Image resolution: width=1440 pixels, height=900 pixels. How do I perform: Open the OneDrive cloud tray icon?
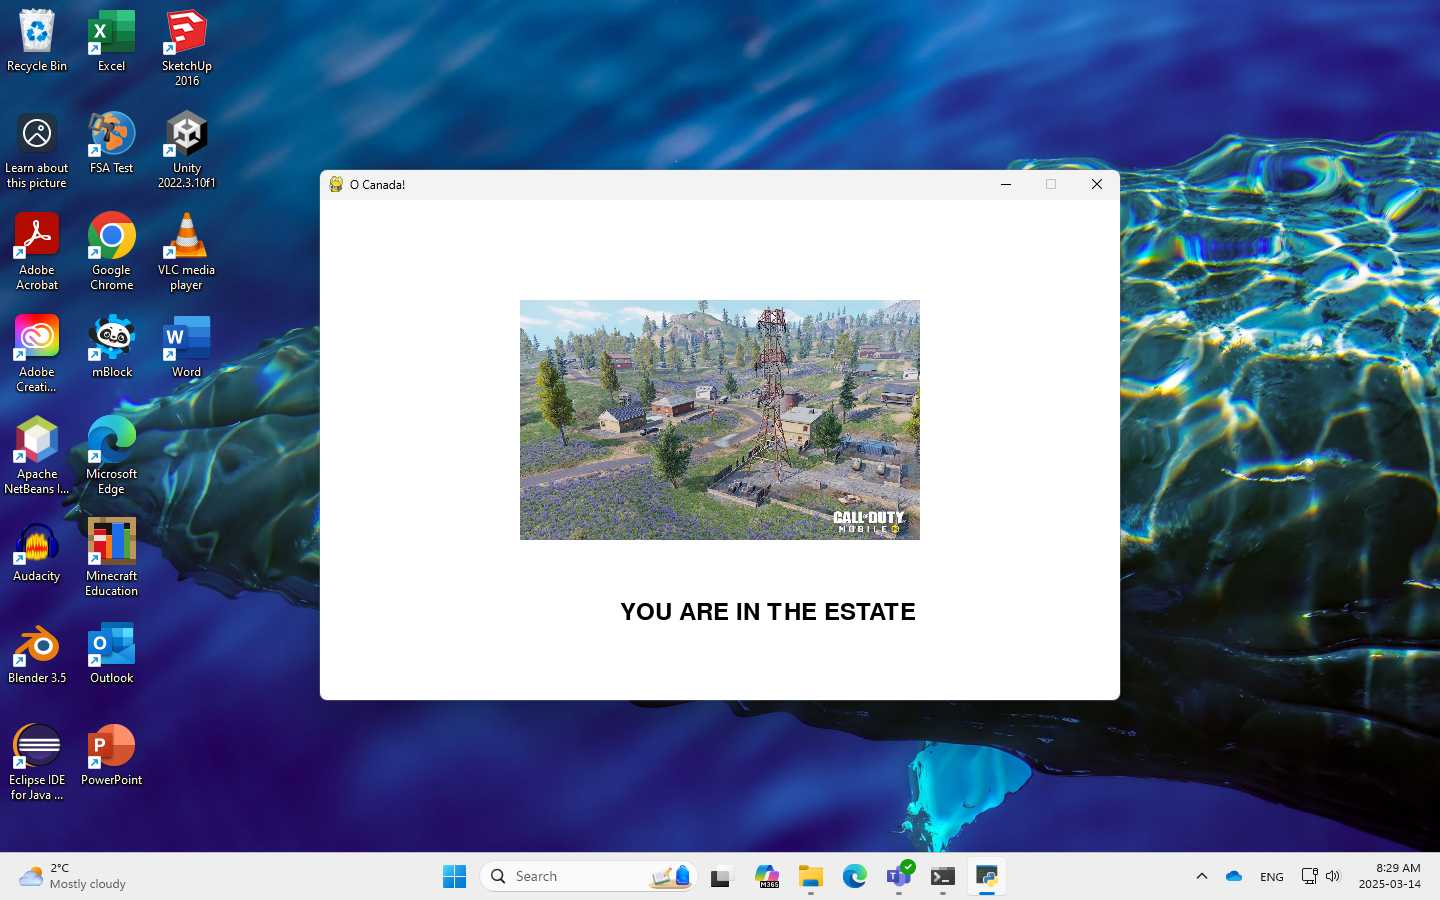point(1234,876)
